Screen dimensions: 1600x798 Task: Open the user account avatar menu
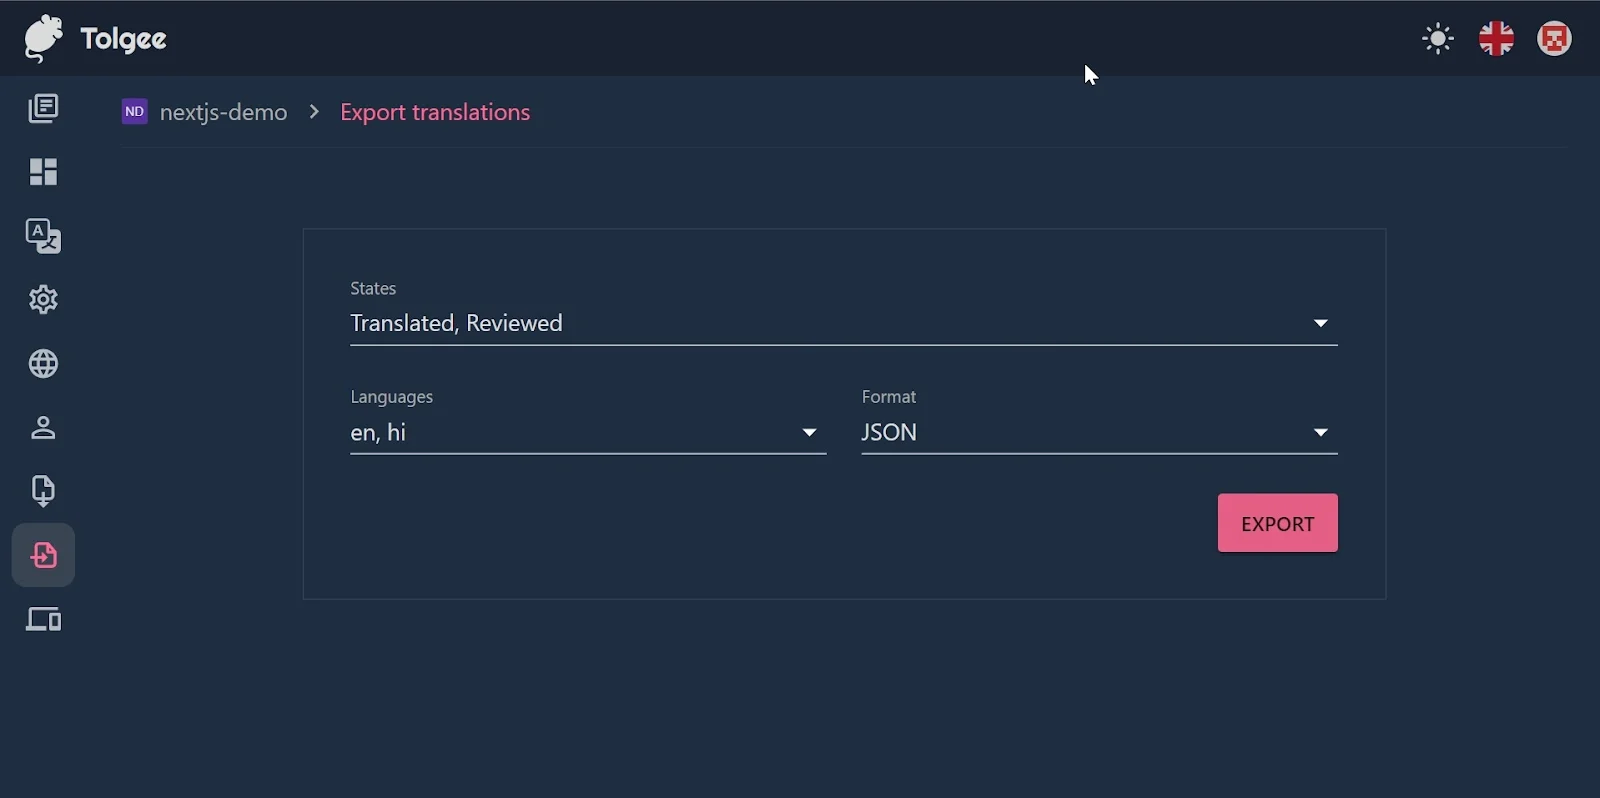click(1554, 37)
